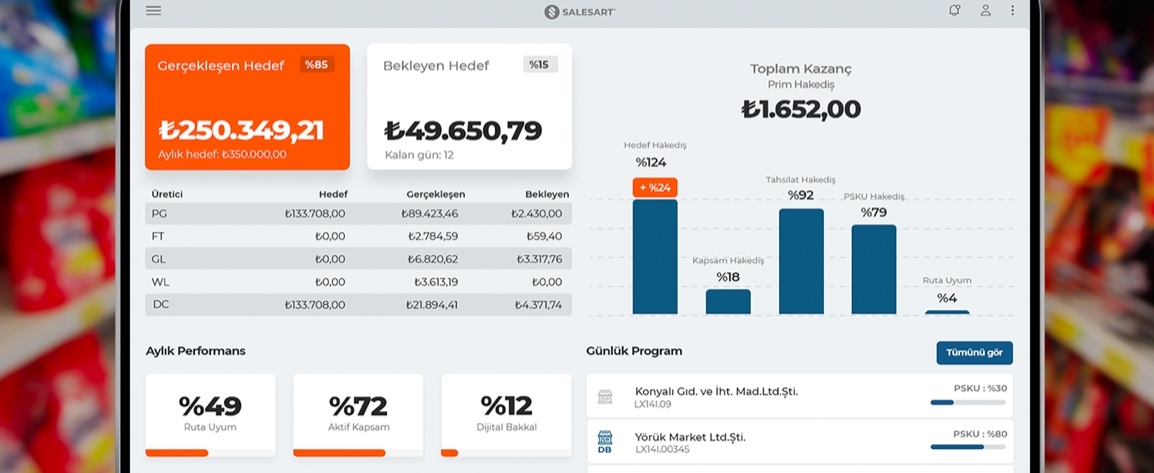1154x473 pixels.
Task: Select the Bekleyen Hedef card
Action: (x=469, y=107)
